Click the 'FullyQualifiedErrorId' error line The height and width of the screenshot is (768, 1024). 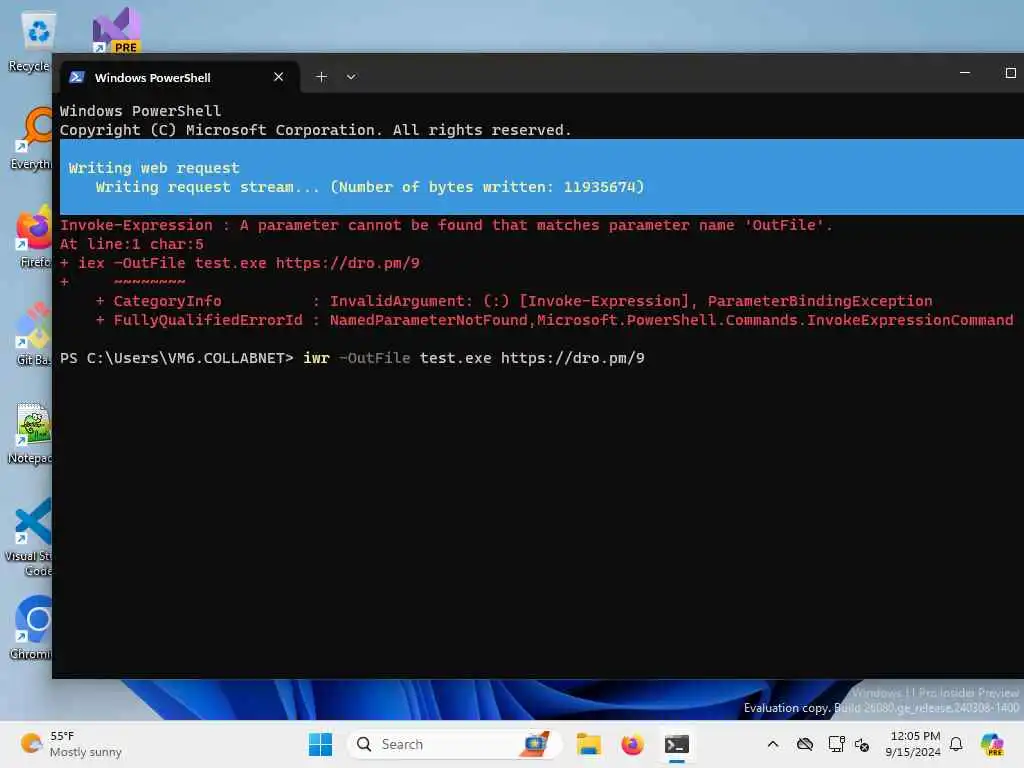pos(555,320)
